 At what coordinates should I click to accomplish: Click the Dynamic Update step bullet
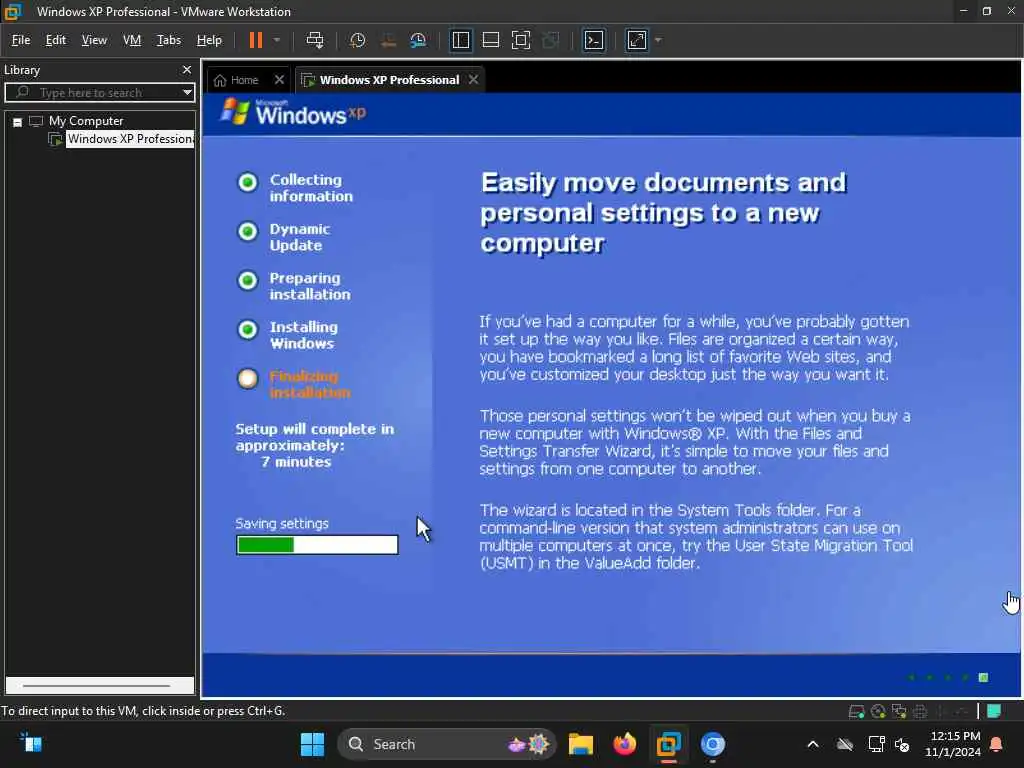[x=248, y=231]
